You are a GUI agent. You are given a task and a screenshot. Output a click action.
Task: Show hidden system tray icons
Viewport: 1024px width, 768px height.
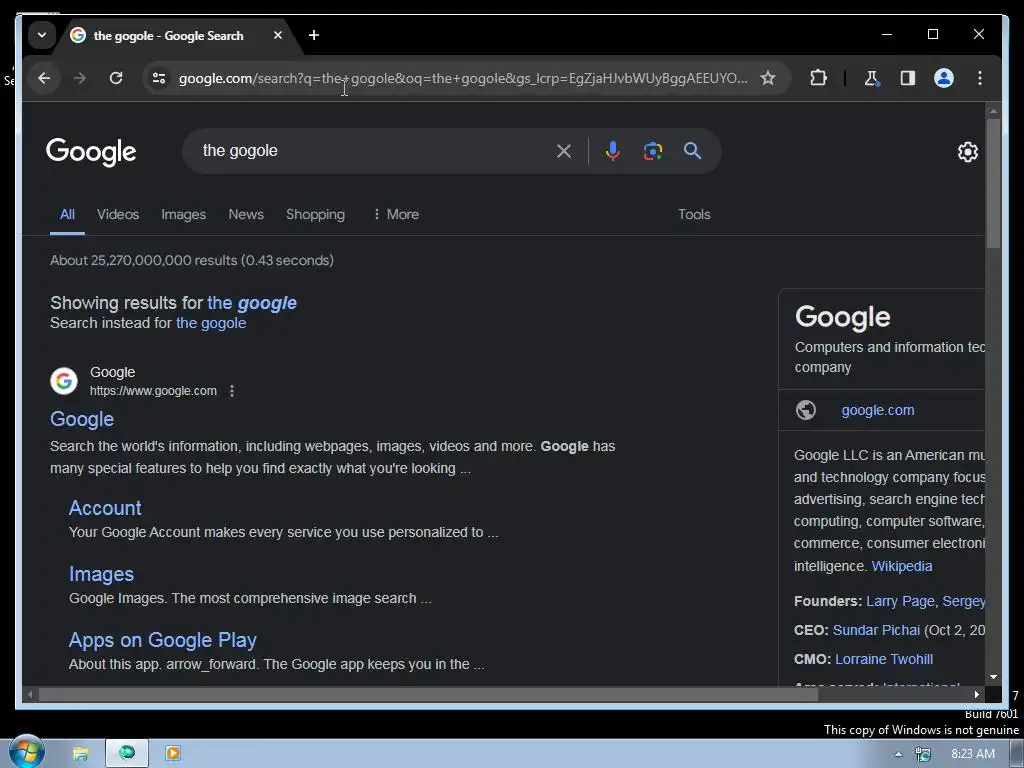[898, 754]
